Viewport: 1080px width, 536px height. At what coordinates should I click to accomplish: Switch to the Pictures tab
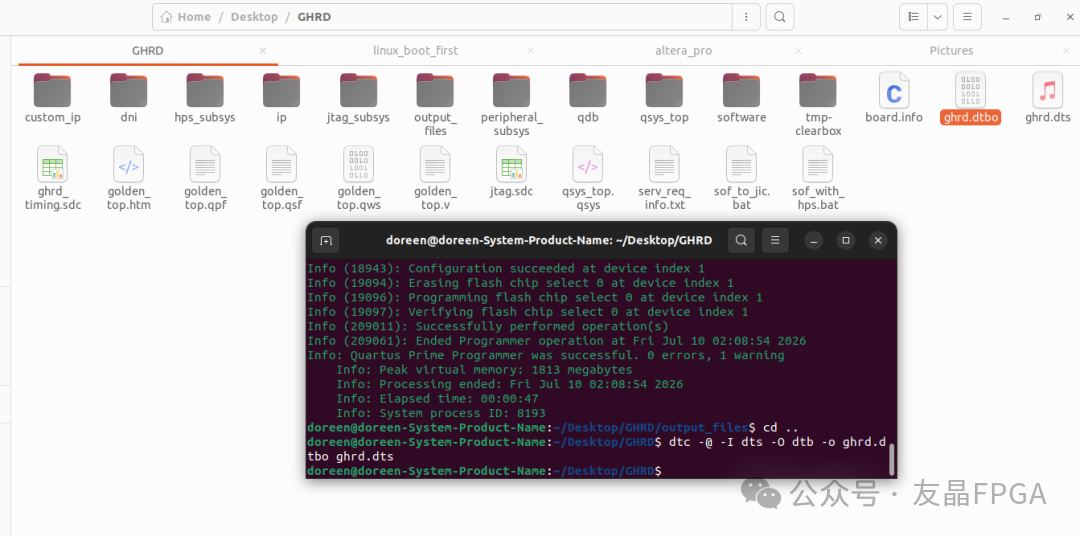pos(951,51)
